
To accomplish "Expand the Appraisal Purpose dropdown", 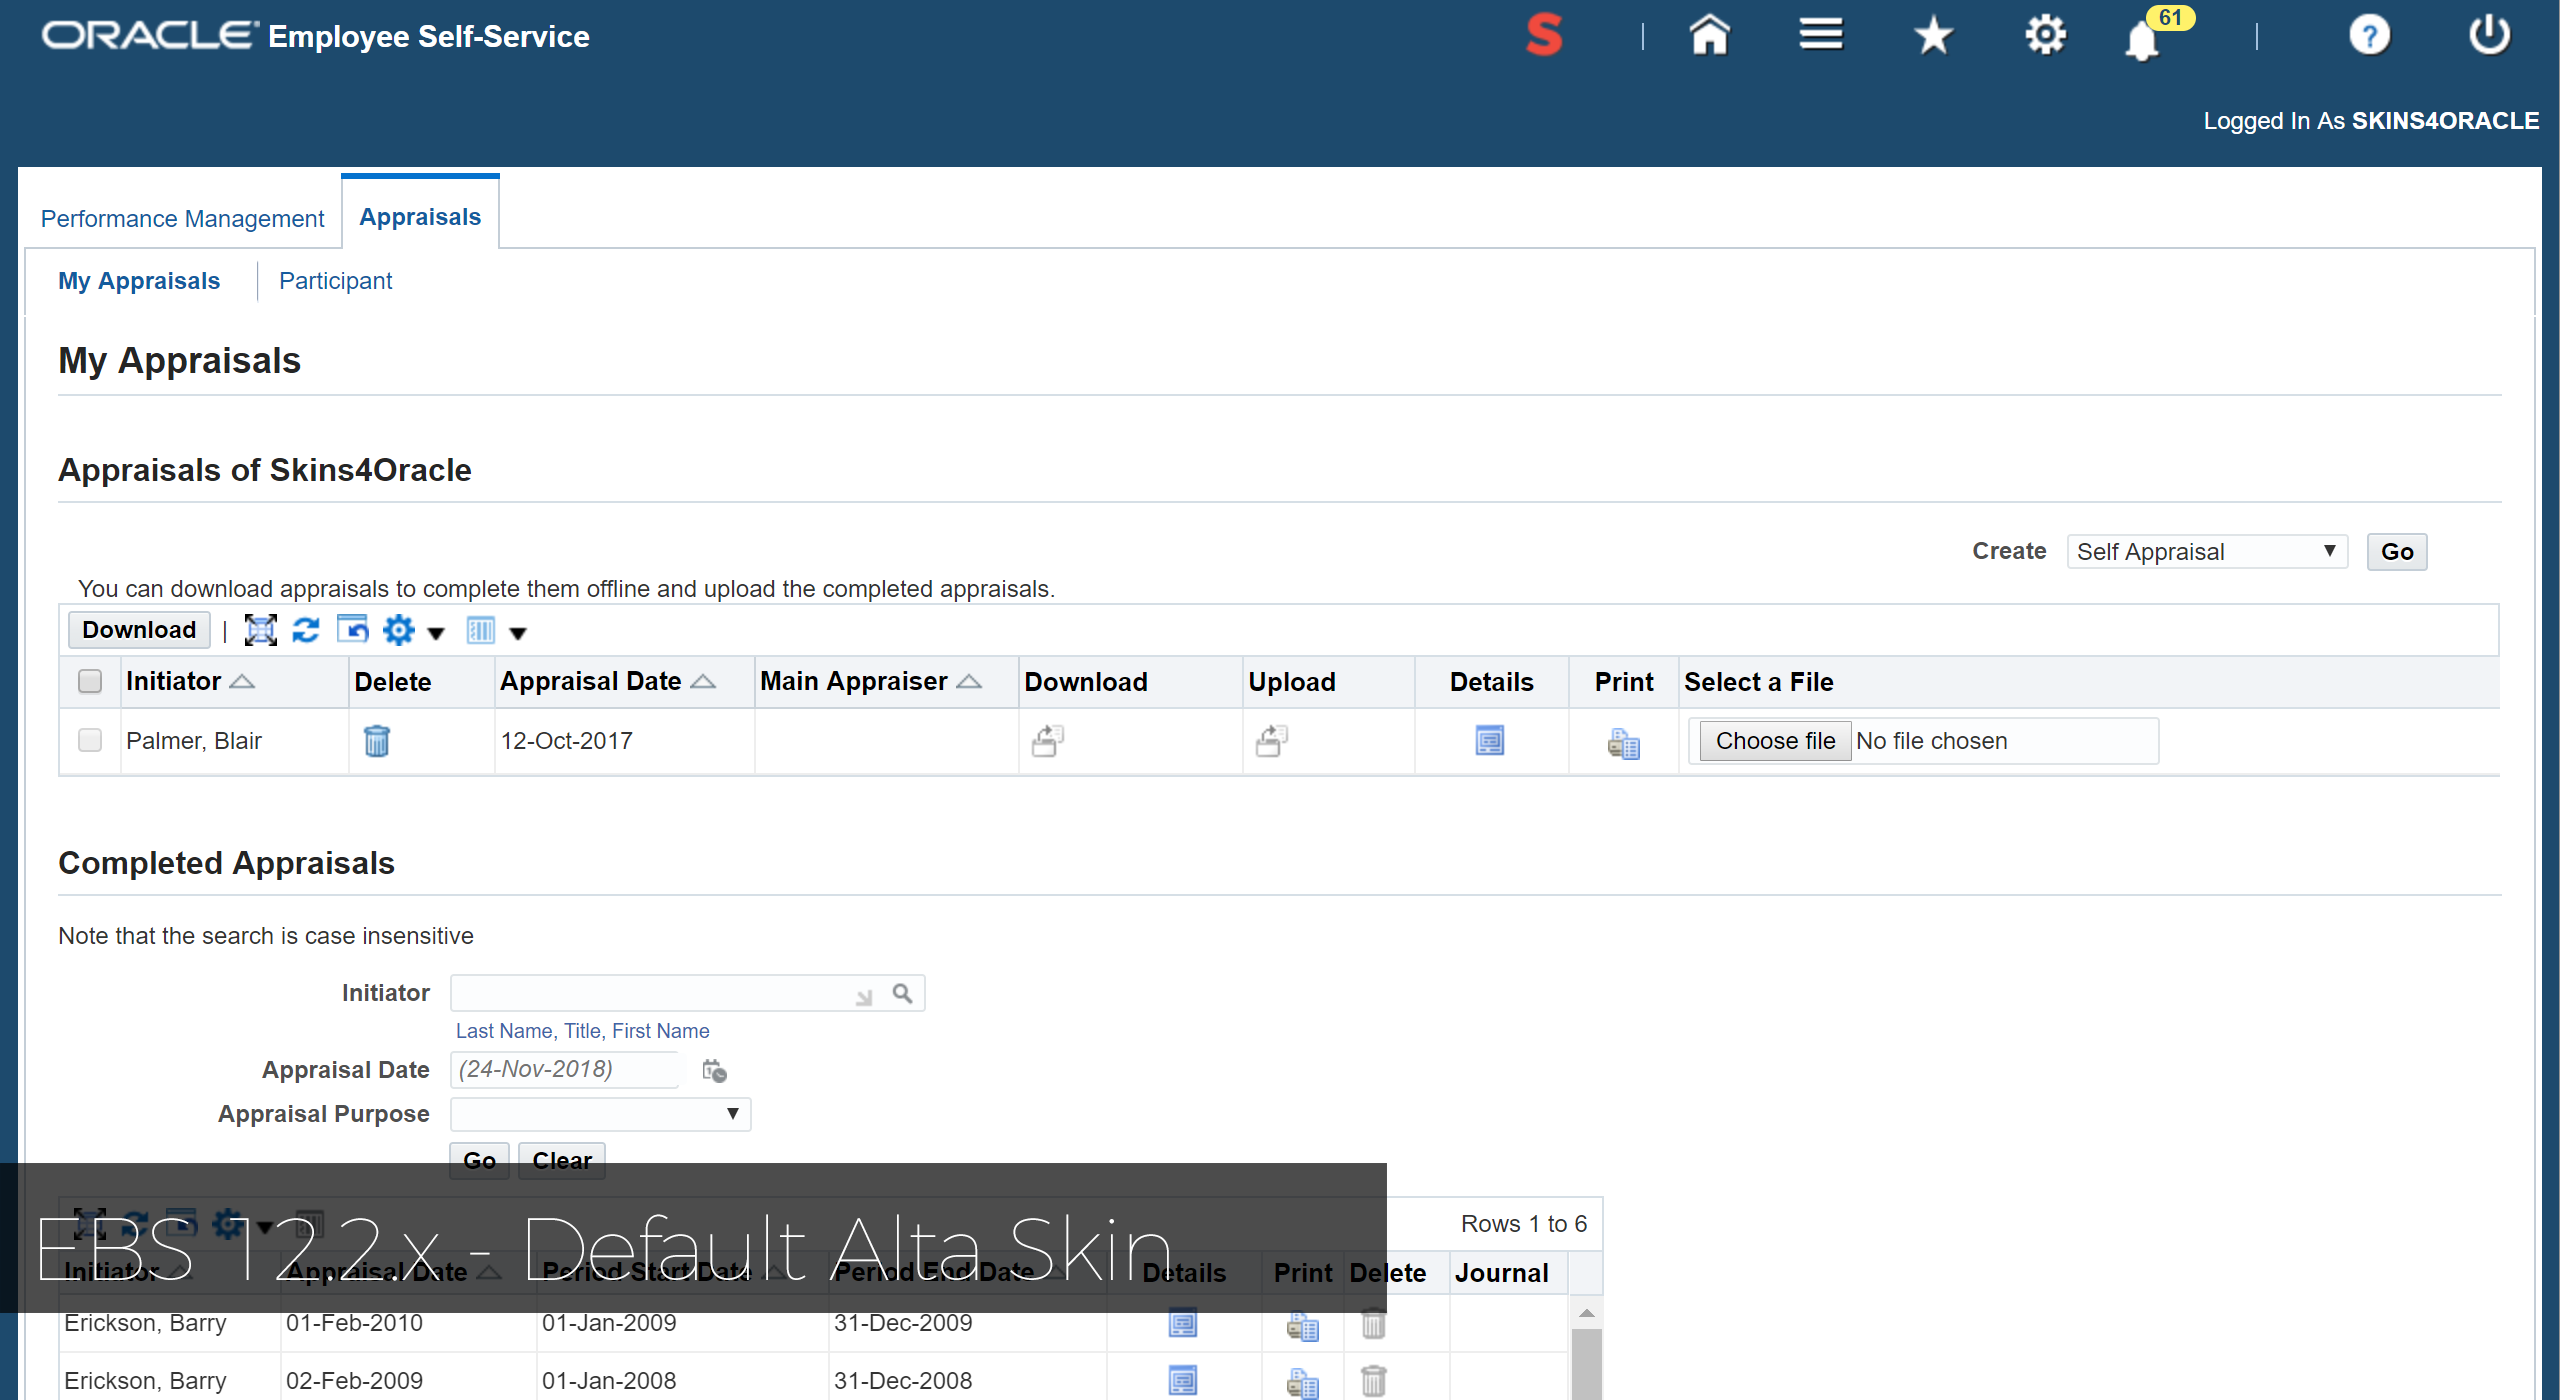I will pyautogui.click(x=600, y=1114).
